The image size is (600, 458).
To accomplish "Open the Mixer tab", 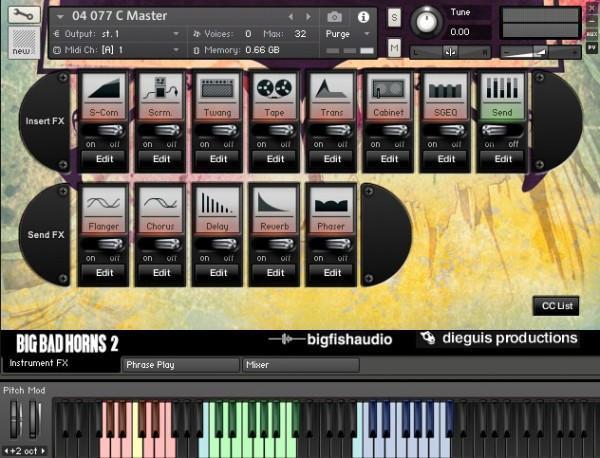I will click(x=300, y=365).
